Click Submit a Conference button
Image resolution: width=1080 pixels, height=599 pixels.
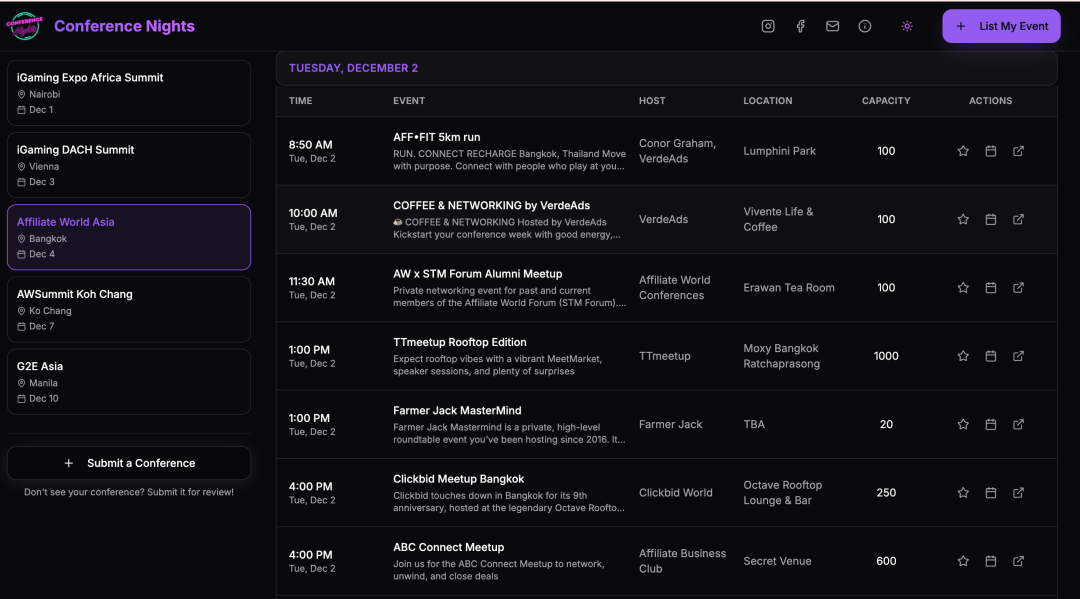tap(129, 463)
